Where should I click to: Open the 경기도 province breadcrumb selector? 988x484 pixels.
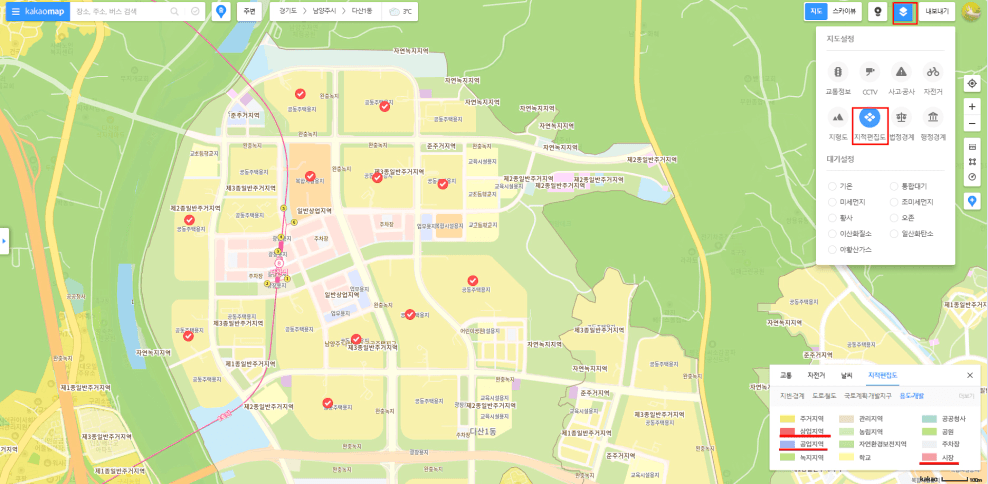coord(288,12)
